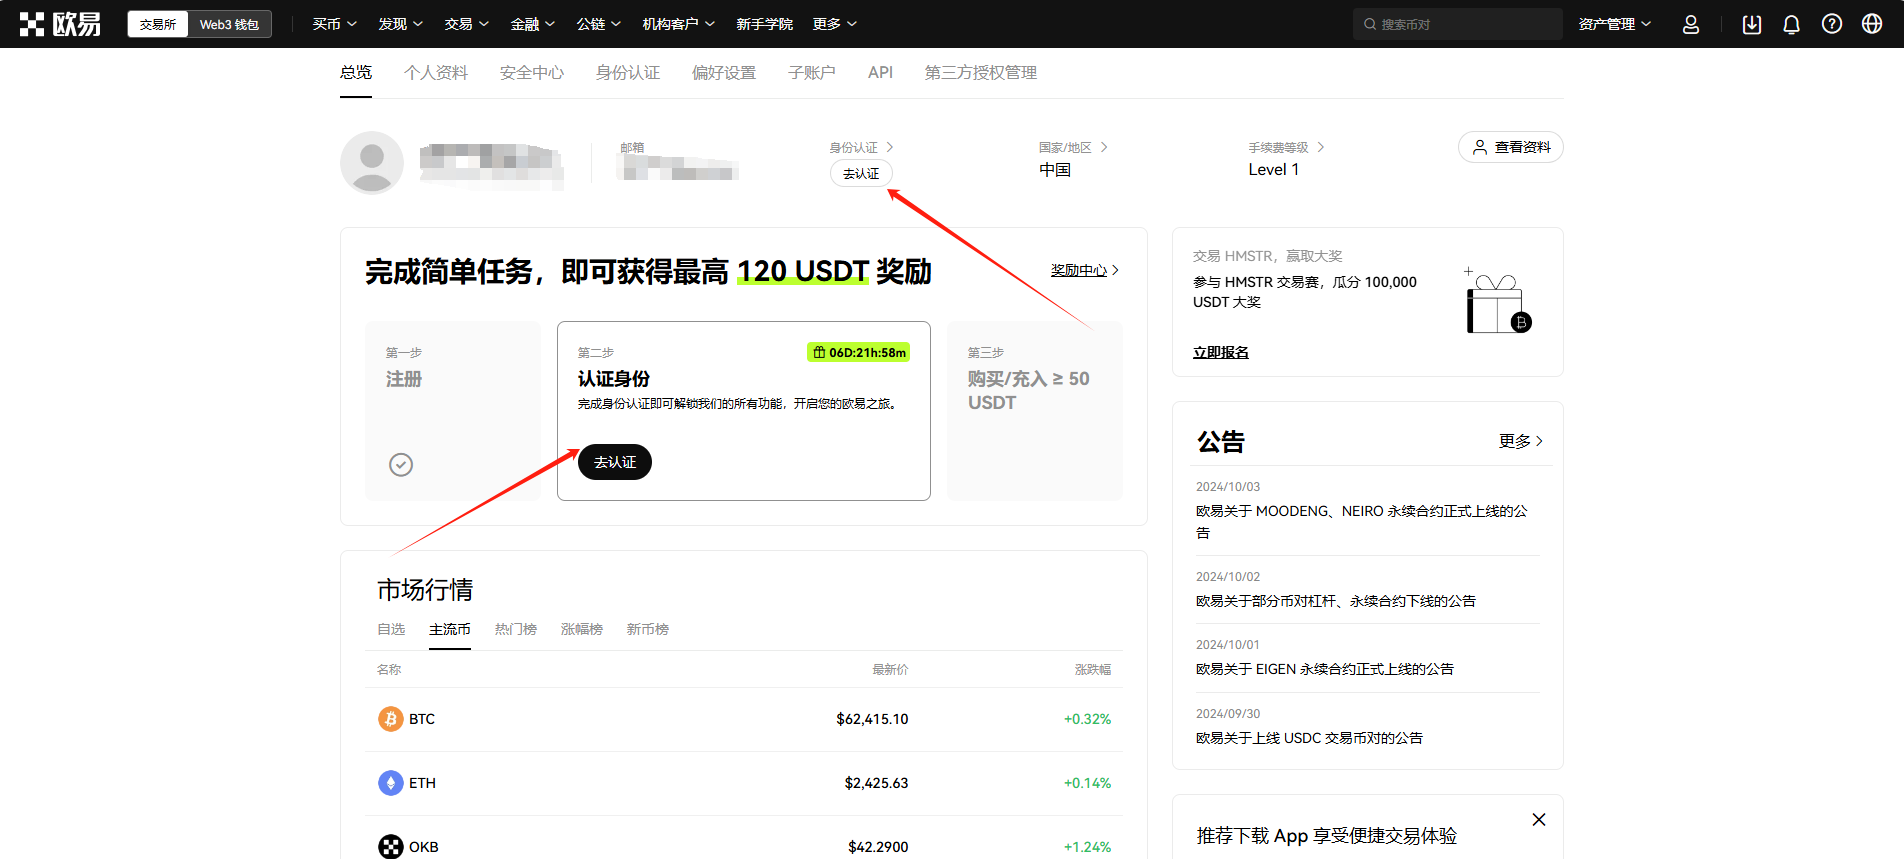Viewport: 1904px width, 859px height.
Task: Open the 国家/地区 expander in profile
Action: 1104,147
